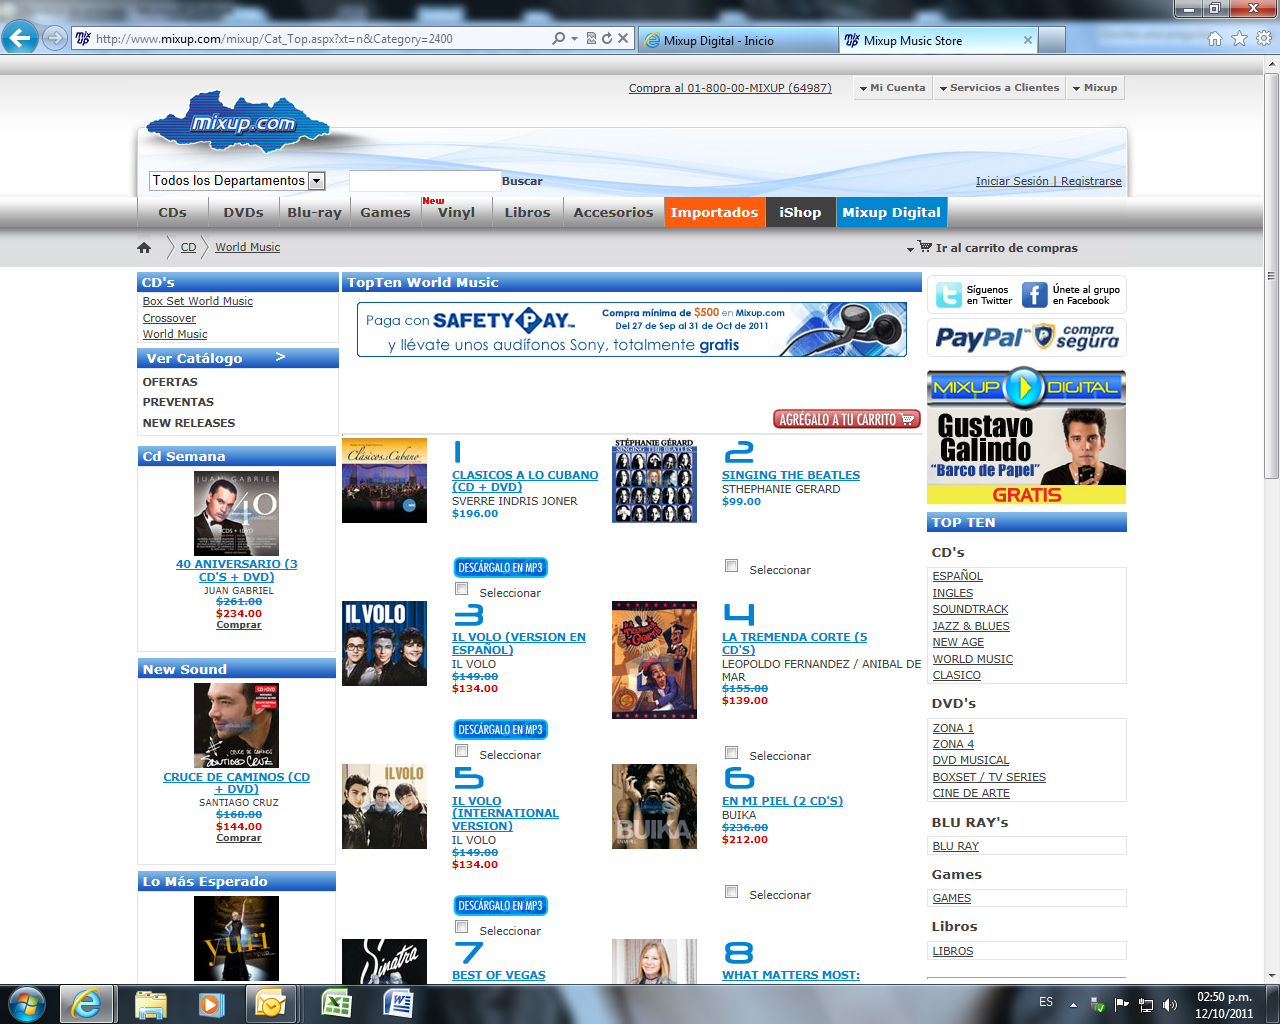Viewport: 1280px width, 1024px height.
Task: Open Word from the taskbar
Action: click(397, 1003)
